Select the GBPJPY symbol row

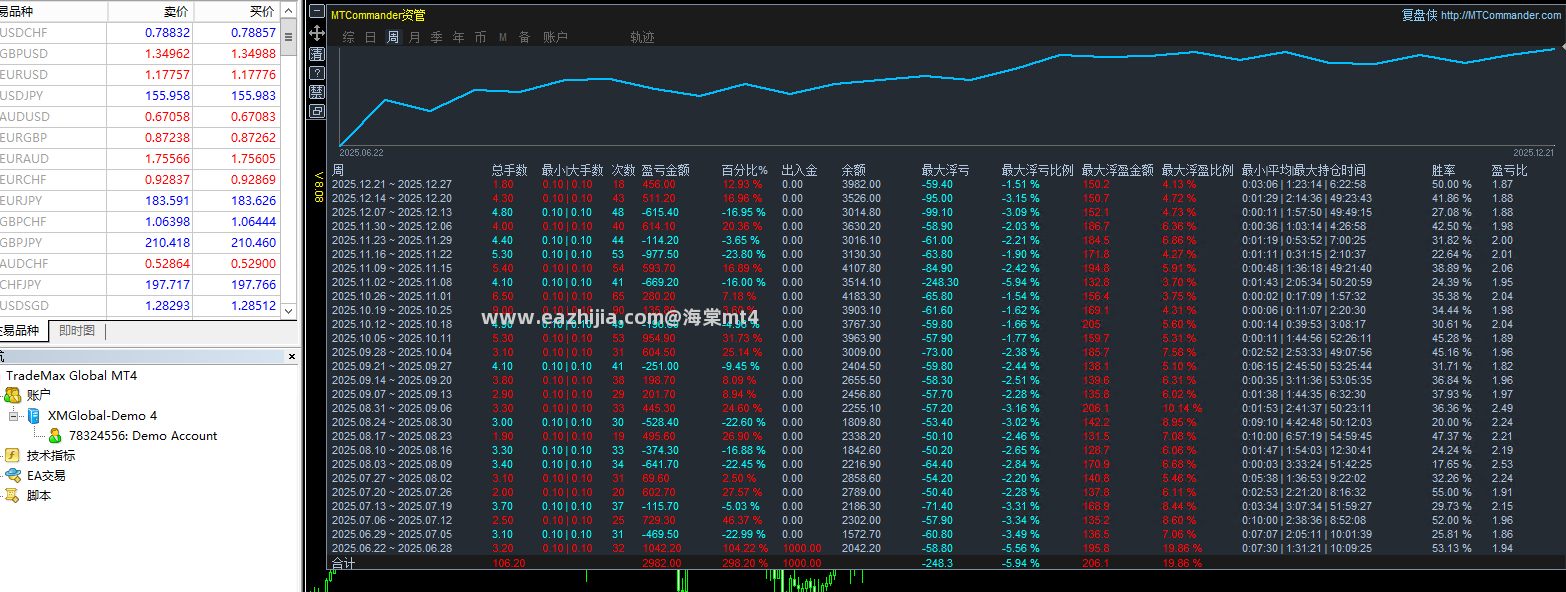[x=140, y=242]
